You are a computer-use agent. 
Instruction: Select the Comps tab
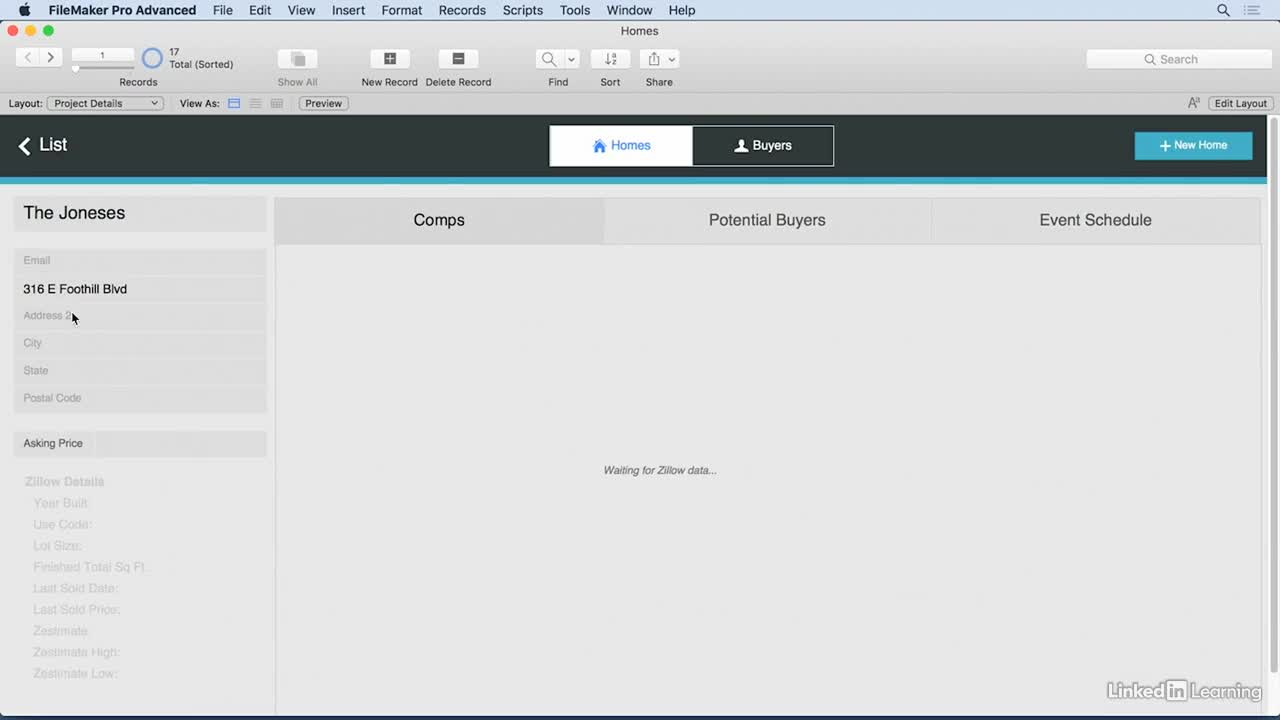[x=439, y=220]
